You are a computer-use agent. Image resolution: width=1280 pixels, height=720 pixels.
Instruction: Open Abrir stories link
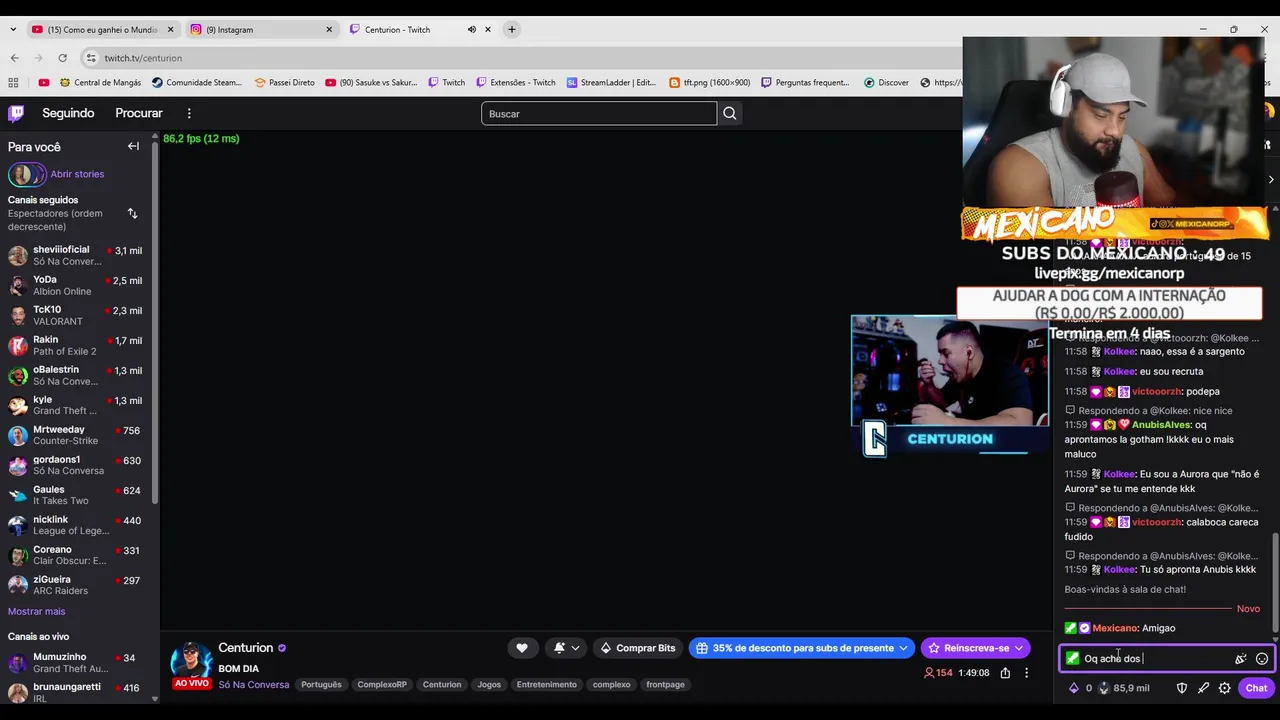point(77,174)
